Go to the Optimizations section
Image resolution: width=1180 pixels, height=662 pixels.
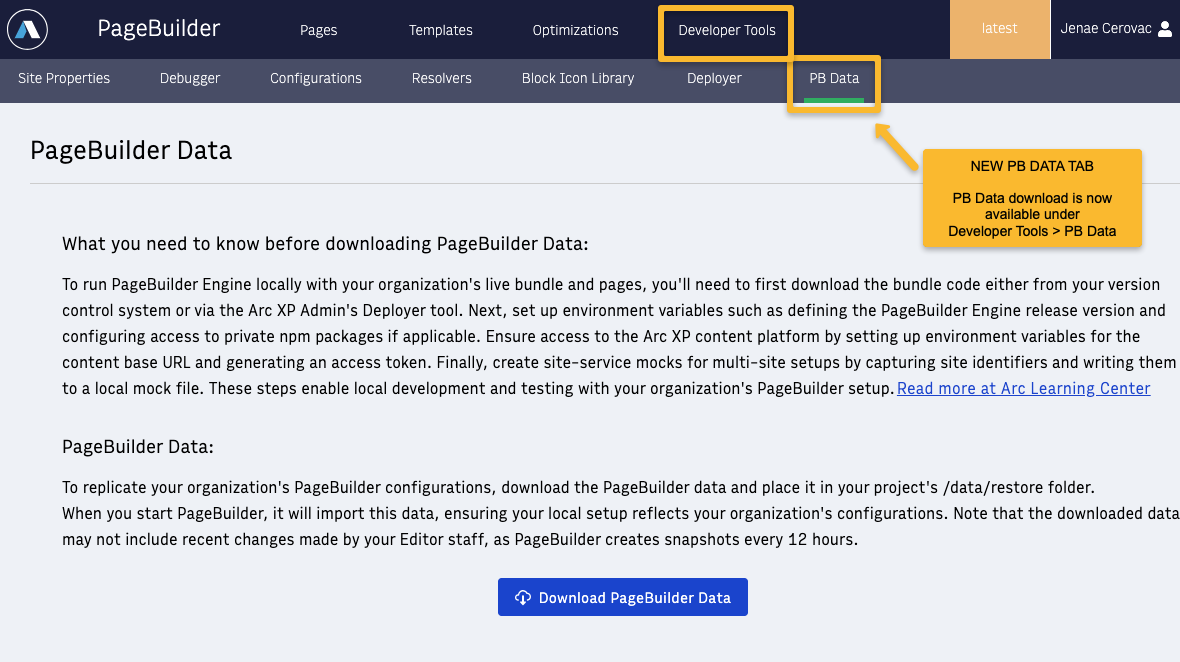tap(576, 30)
